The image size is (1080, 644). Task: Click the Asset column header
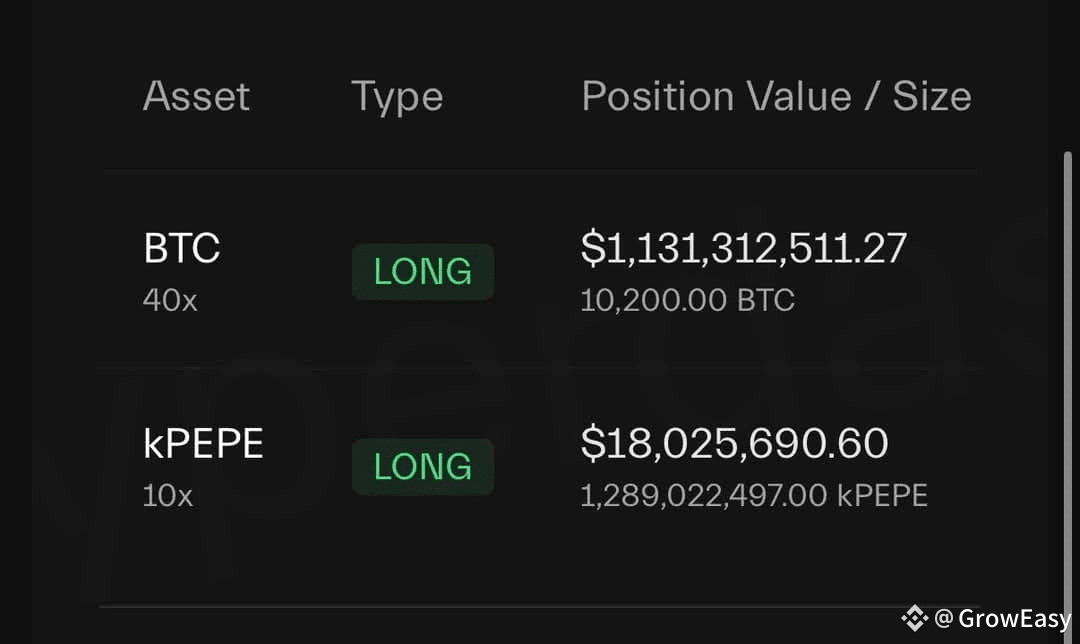coord(196,96)
